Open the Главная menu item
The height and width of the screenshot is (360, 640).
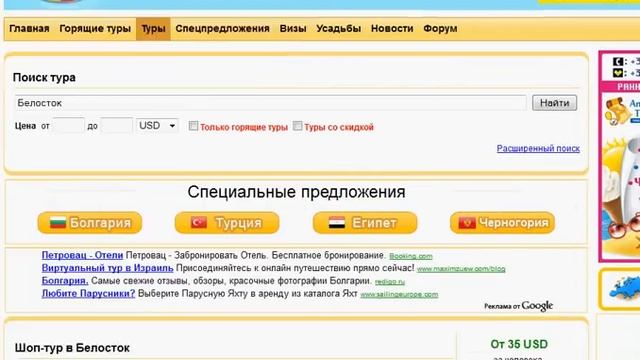click(29, 29)
